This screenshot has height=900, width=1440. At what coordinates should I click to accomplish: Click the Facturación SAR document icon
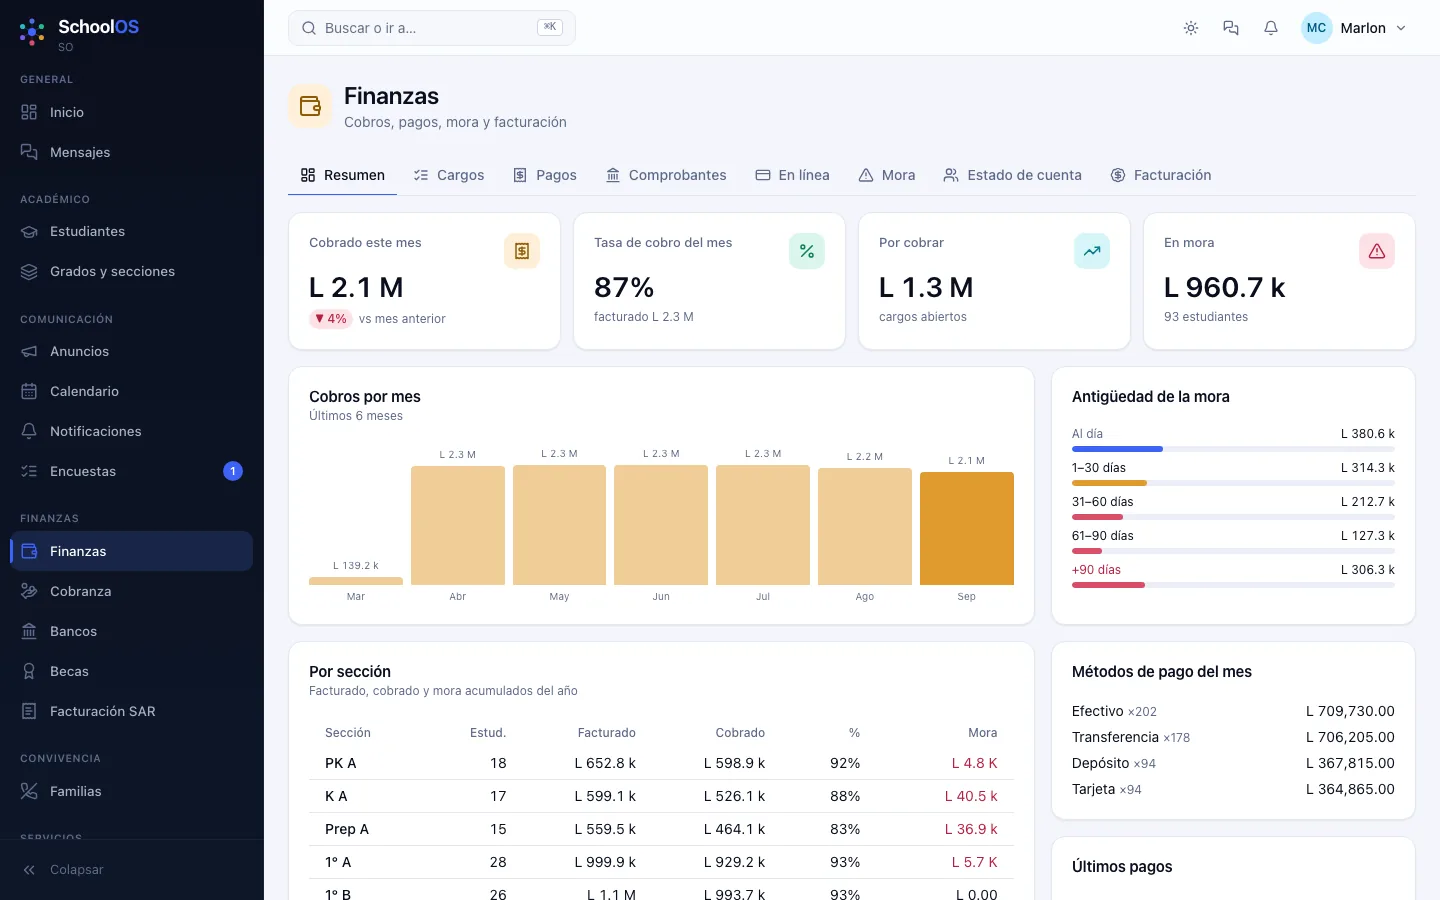point(29,711)
